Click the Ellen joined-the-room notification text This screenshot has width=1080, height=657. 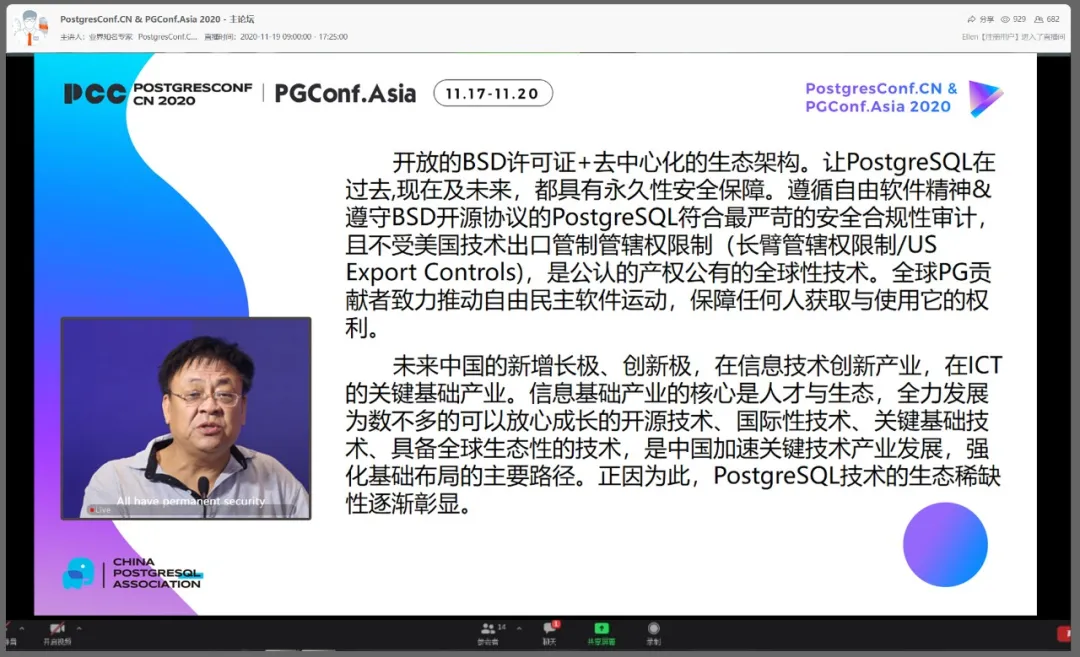[x=1013, y=37]
